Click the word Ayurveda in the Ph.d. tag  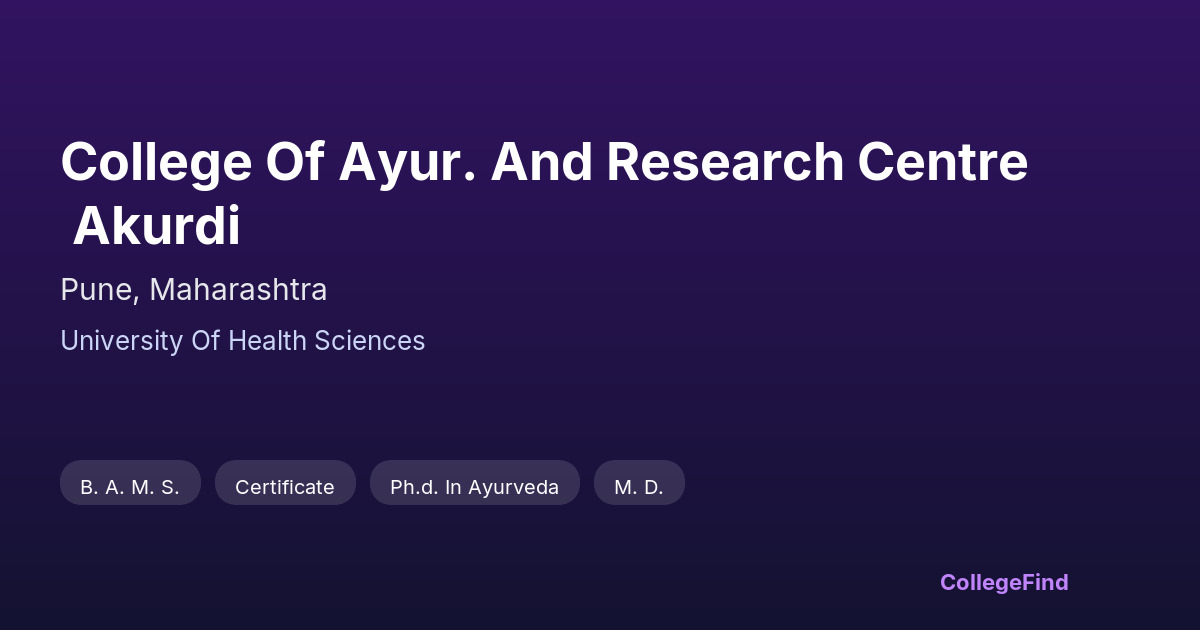pos(513,487)
